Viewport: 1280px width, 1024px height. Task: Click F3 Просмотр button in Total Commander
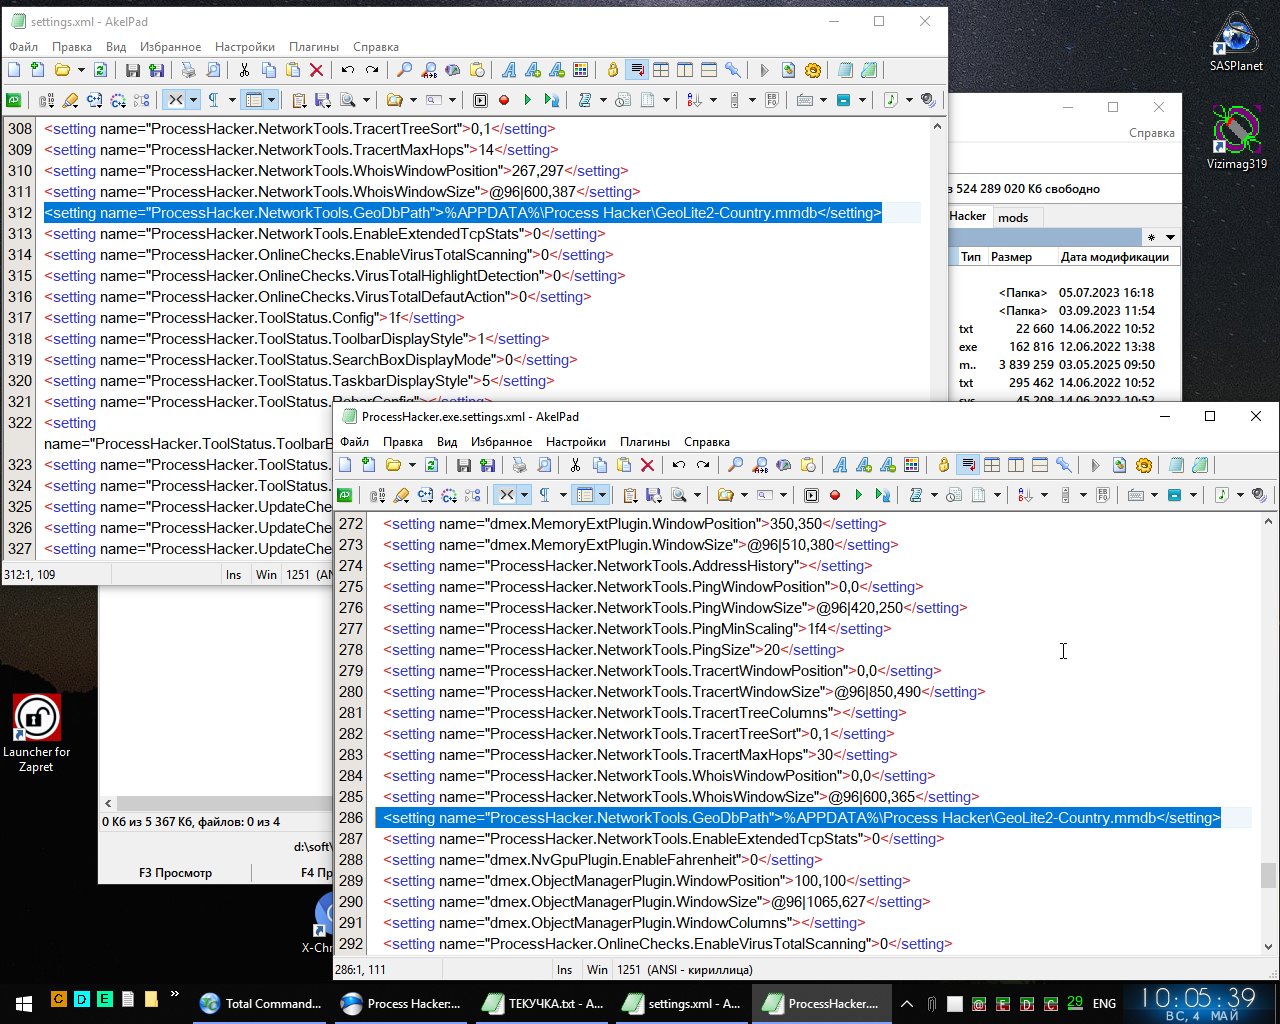point(175,872)
